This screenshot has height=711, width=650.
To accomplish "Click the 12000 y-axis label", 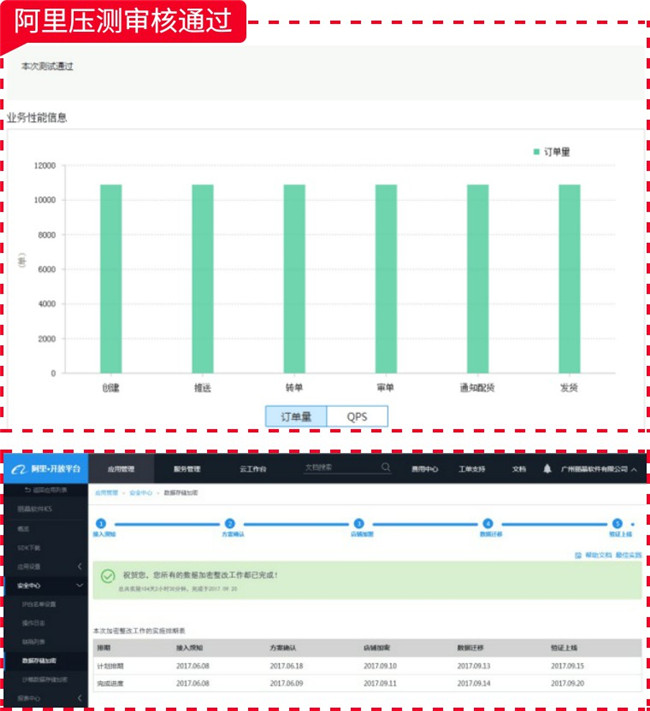I will tap(45, 166).
